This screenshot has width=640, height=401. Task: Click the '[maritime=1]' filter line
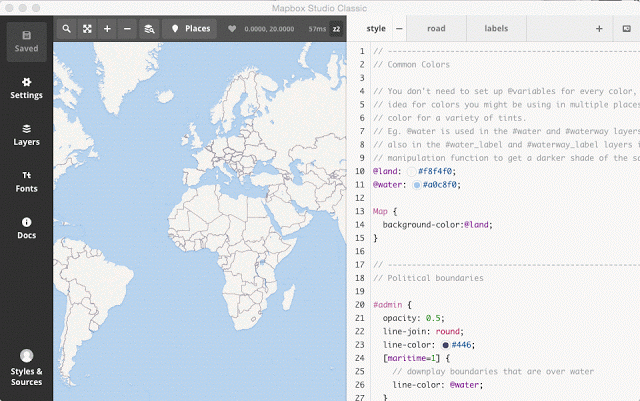tap(416, 358)
